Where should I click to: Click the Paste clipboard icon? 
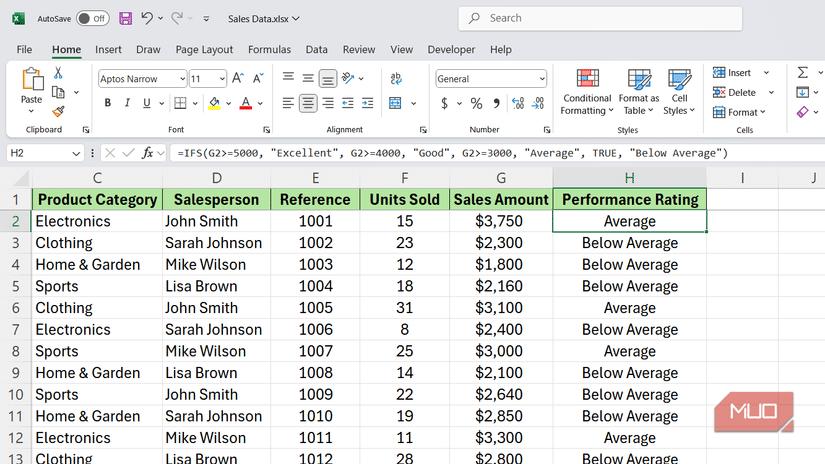click(32, 80)
